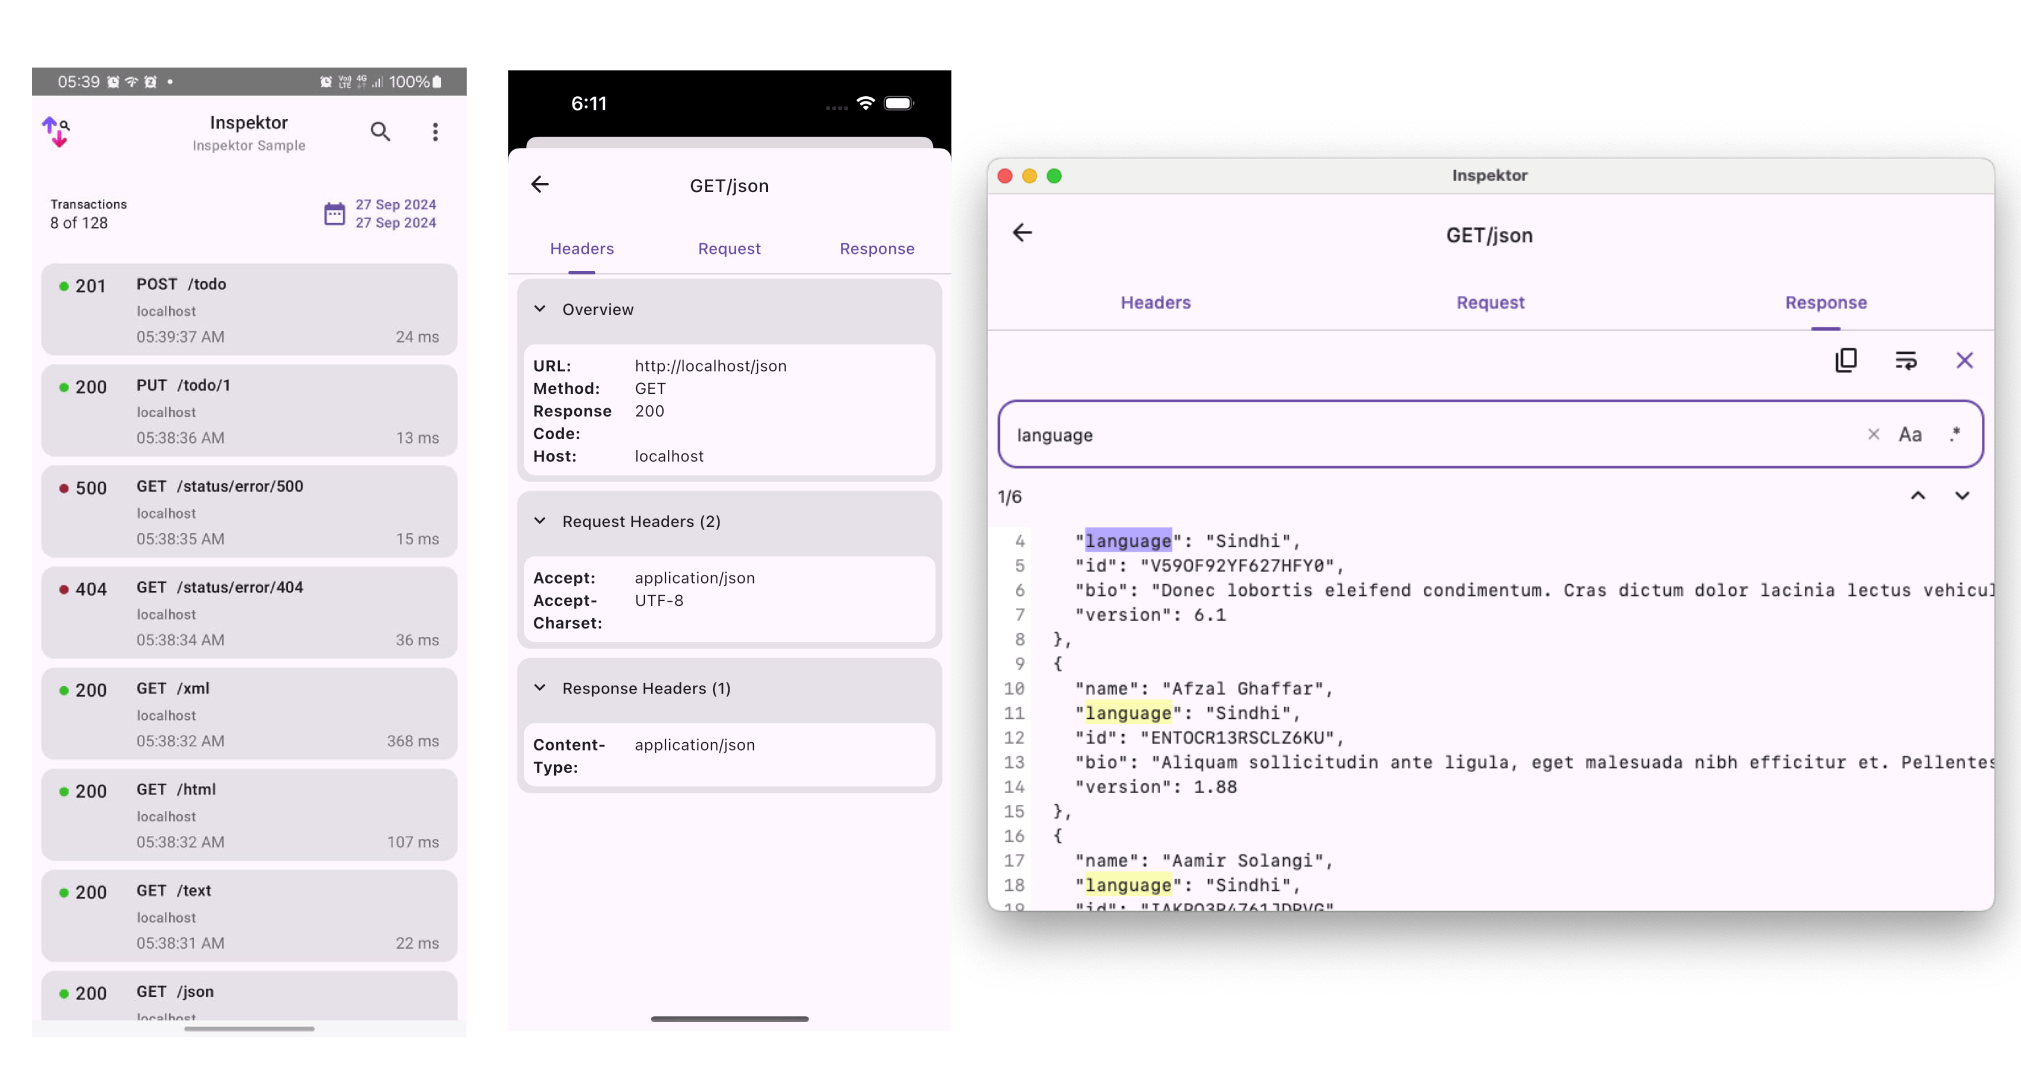Open the three-dot overflow menu
This screenshot has width=2021, height=1080.
click(435, 132)
